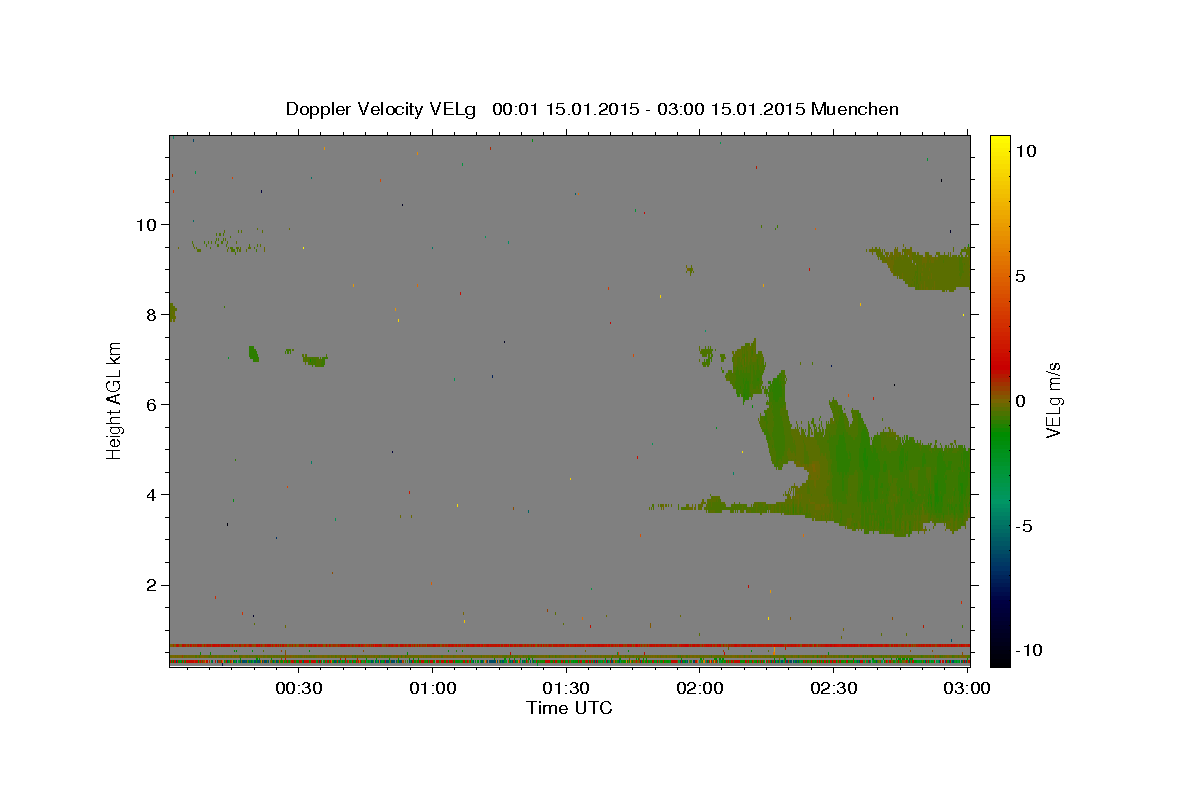This screenshot has height=800, width=1200.
Task: Click the 00:30 time tick label
Action: pyautogui.click(x=298, y=688)
